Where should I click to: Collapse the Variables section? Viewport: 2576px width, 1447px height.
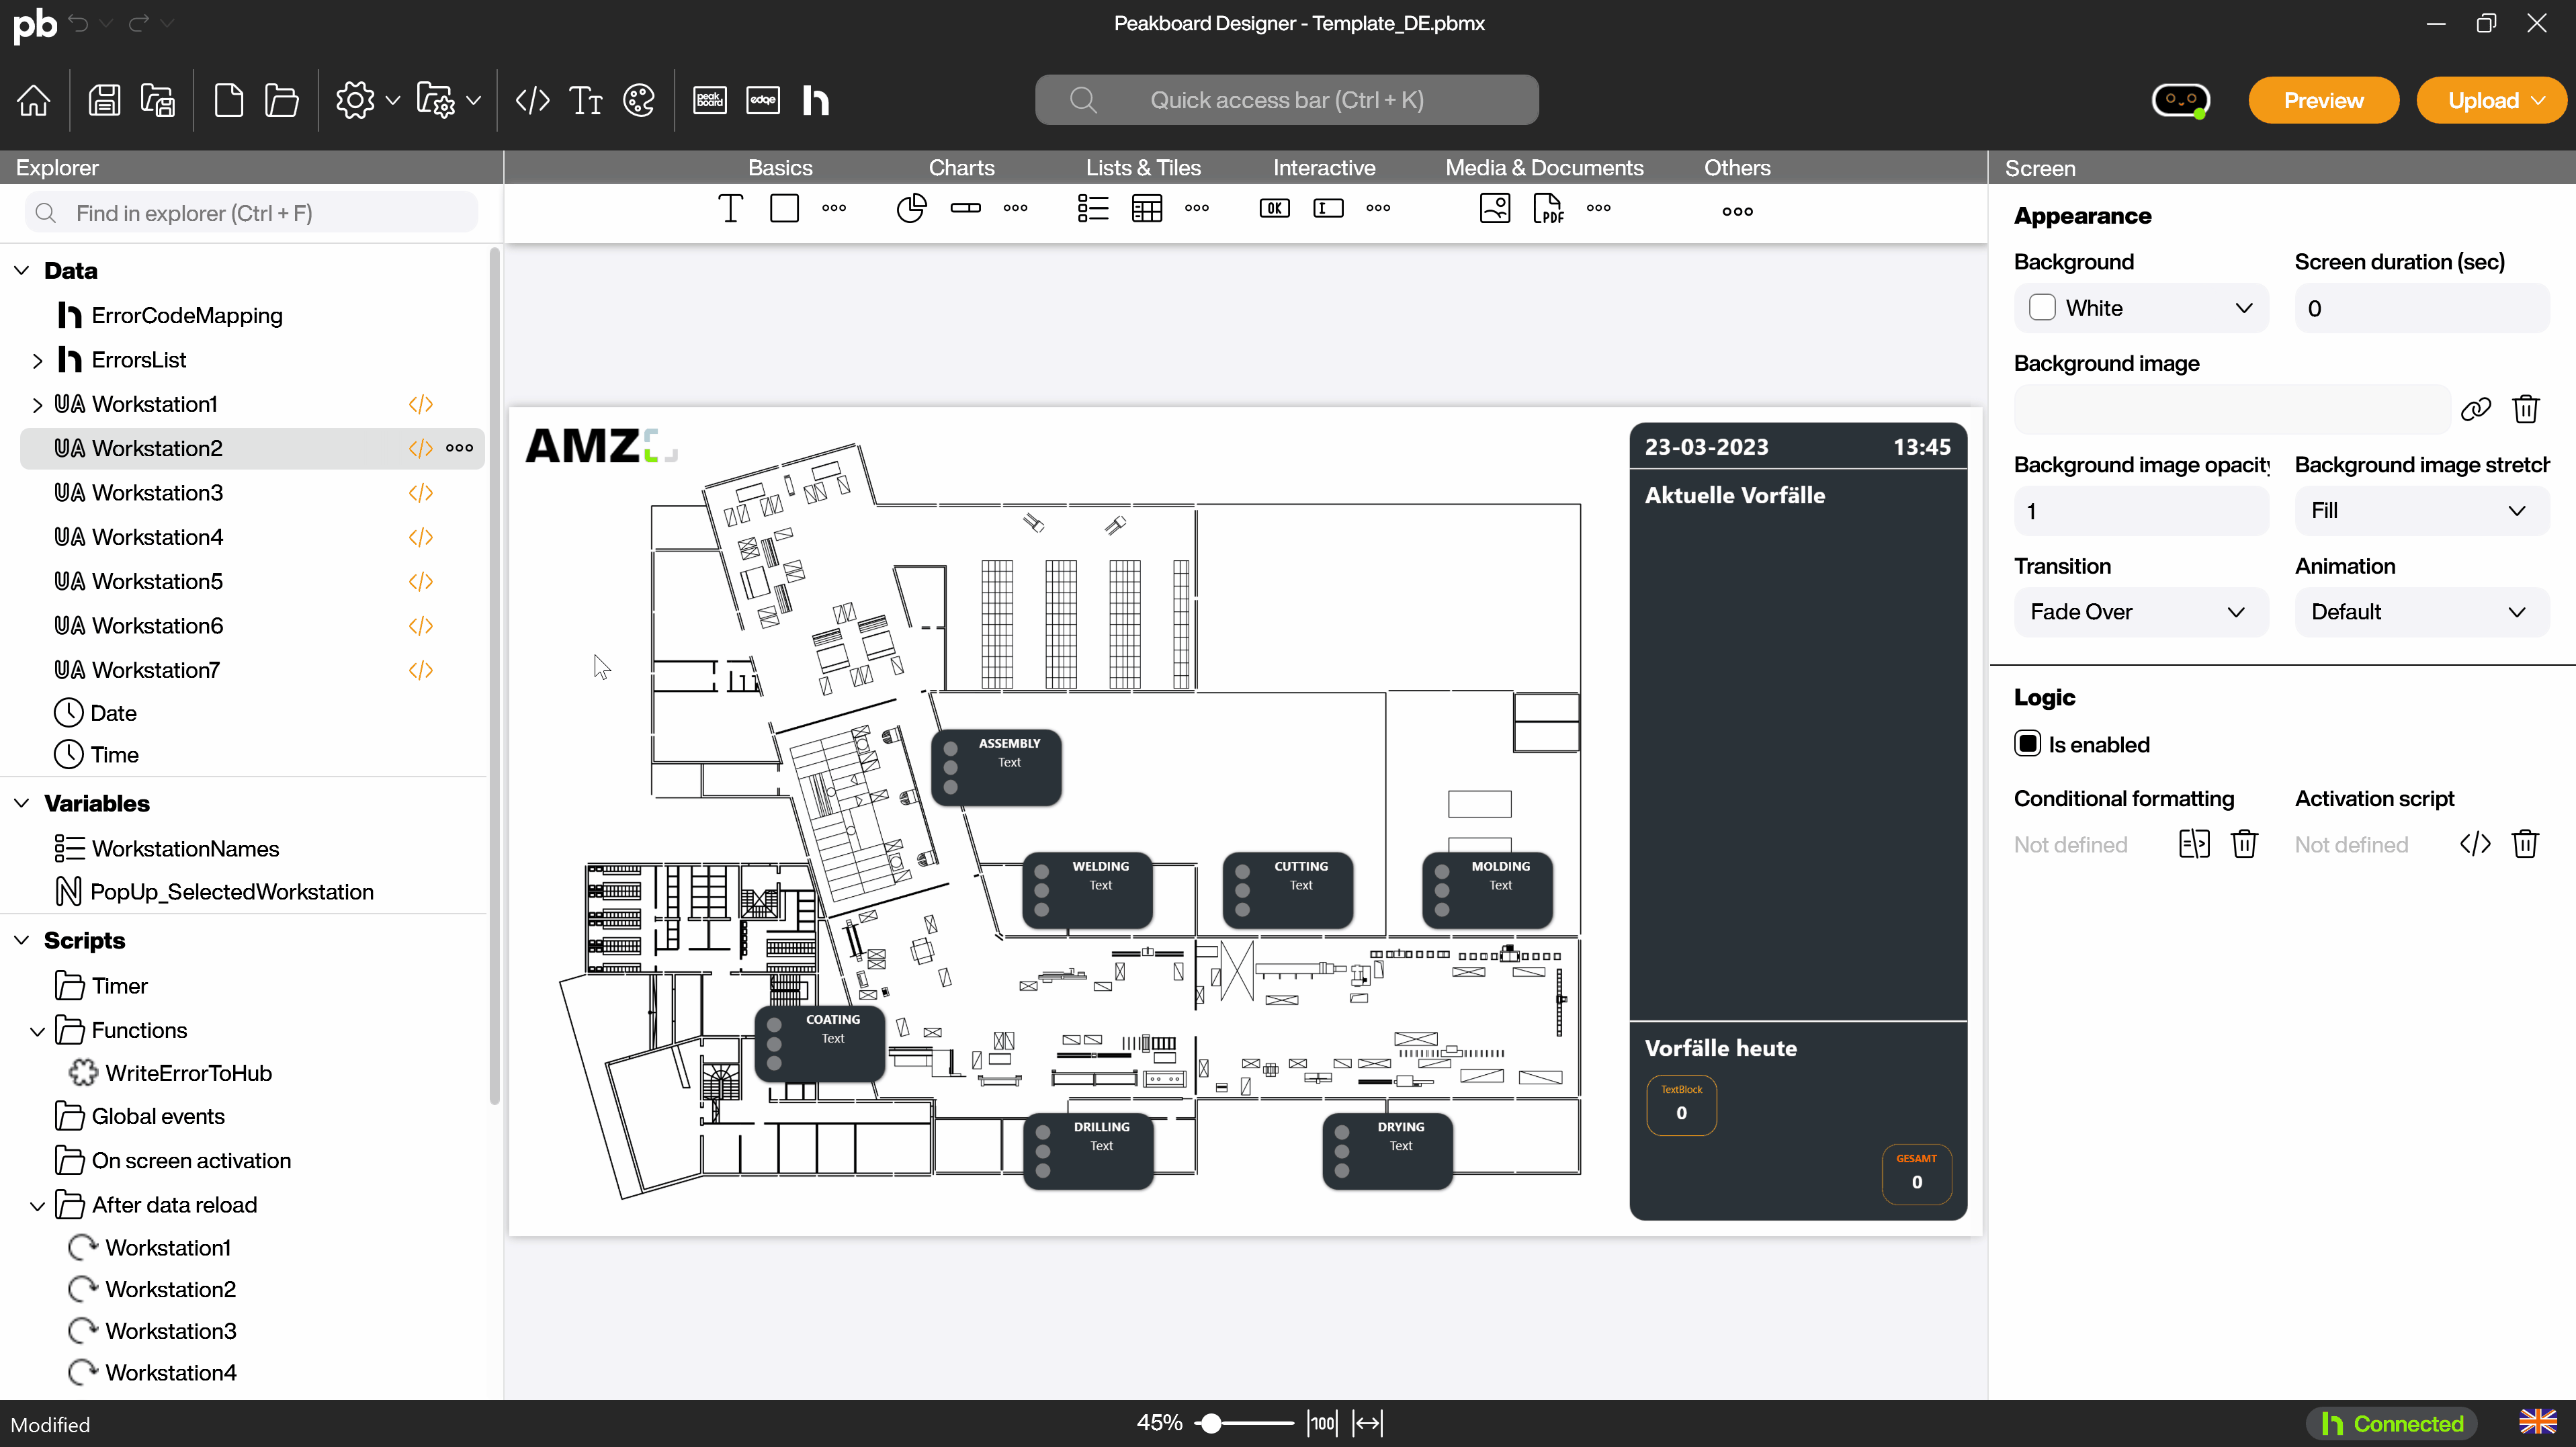pos(21,803)
